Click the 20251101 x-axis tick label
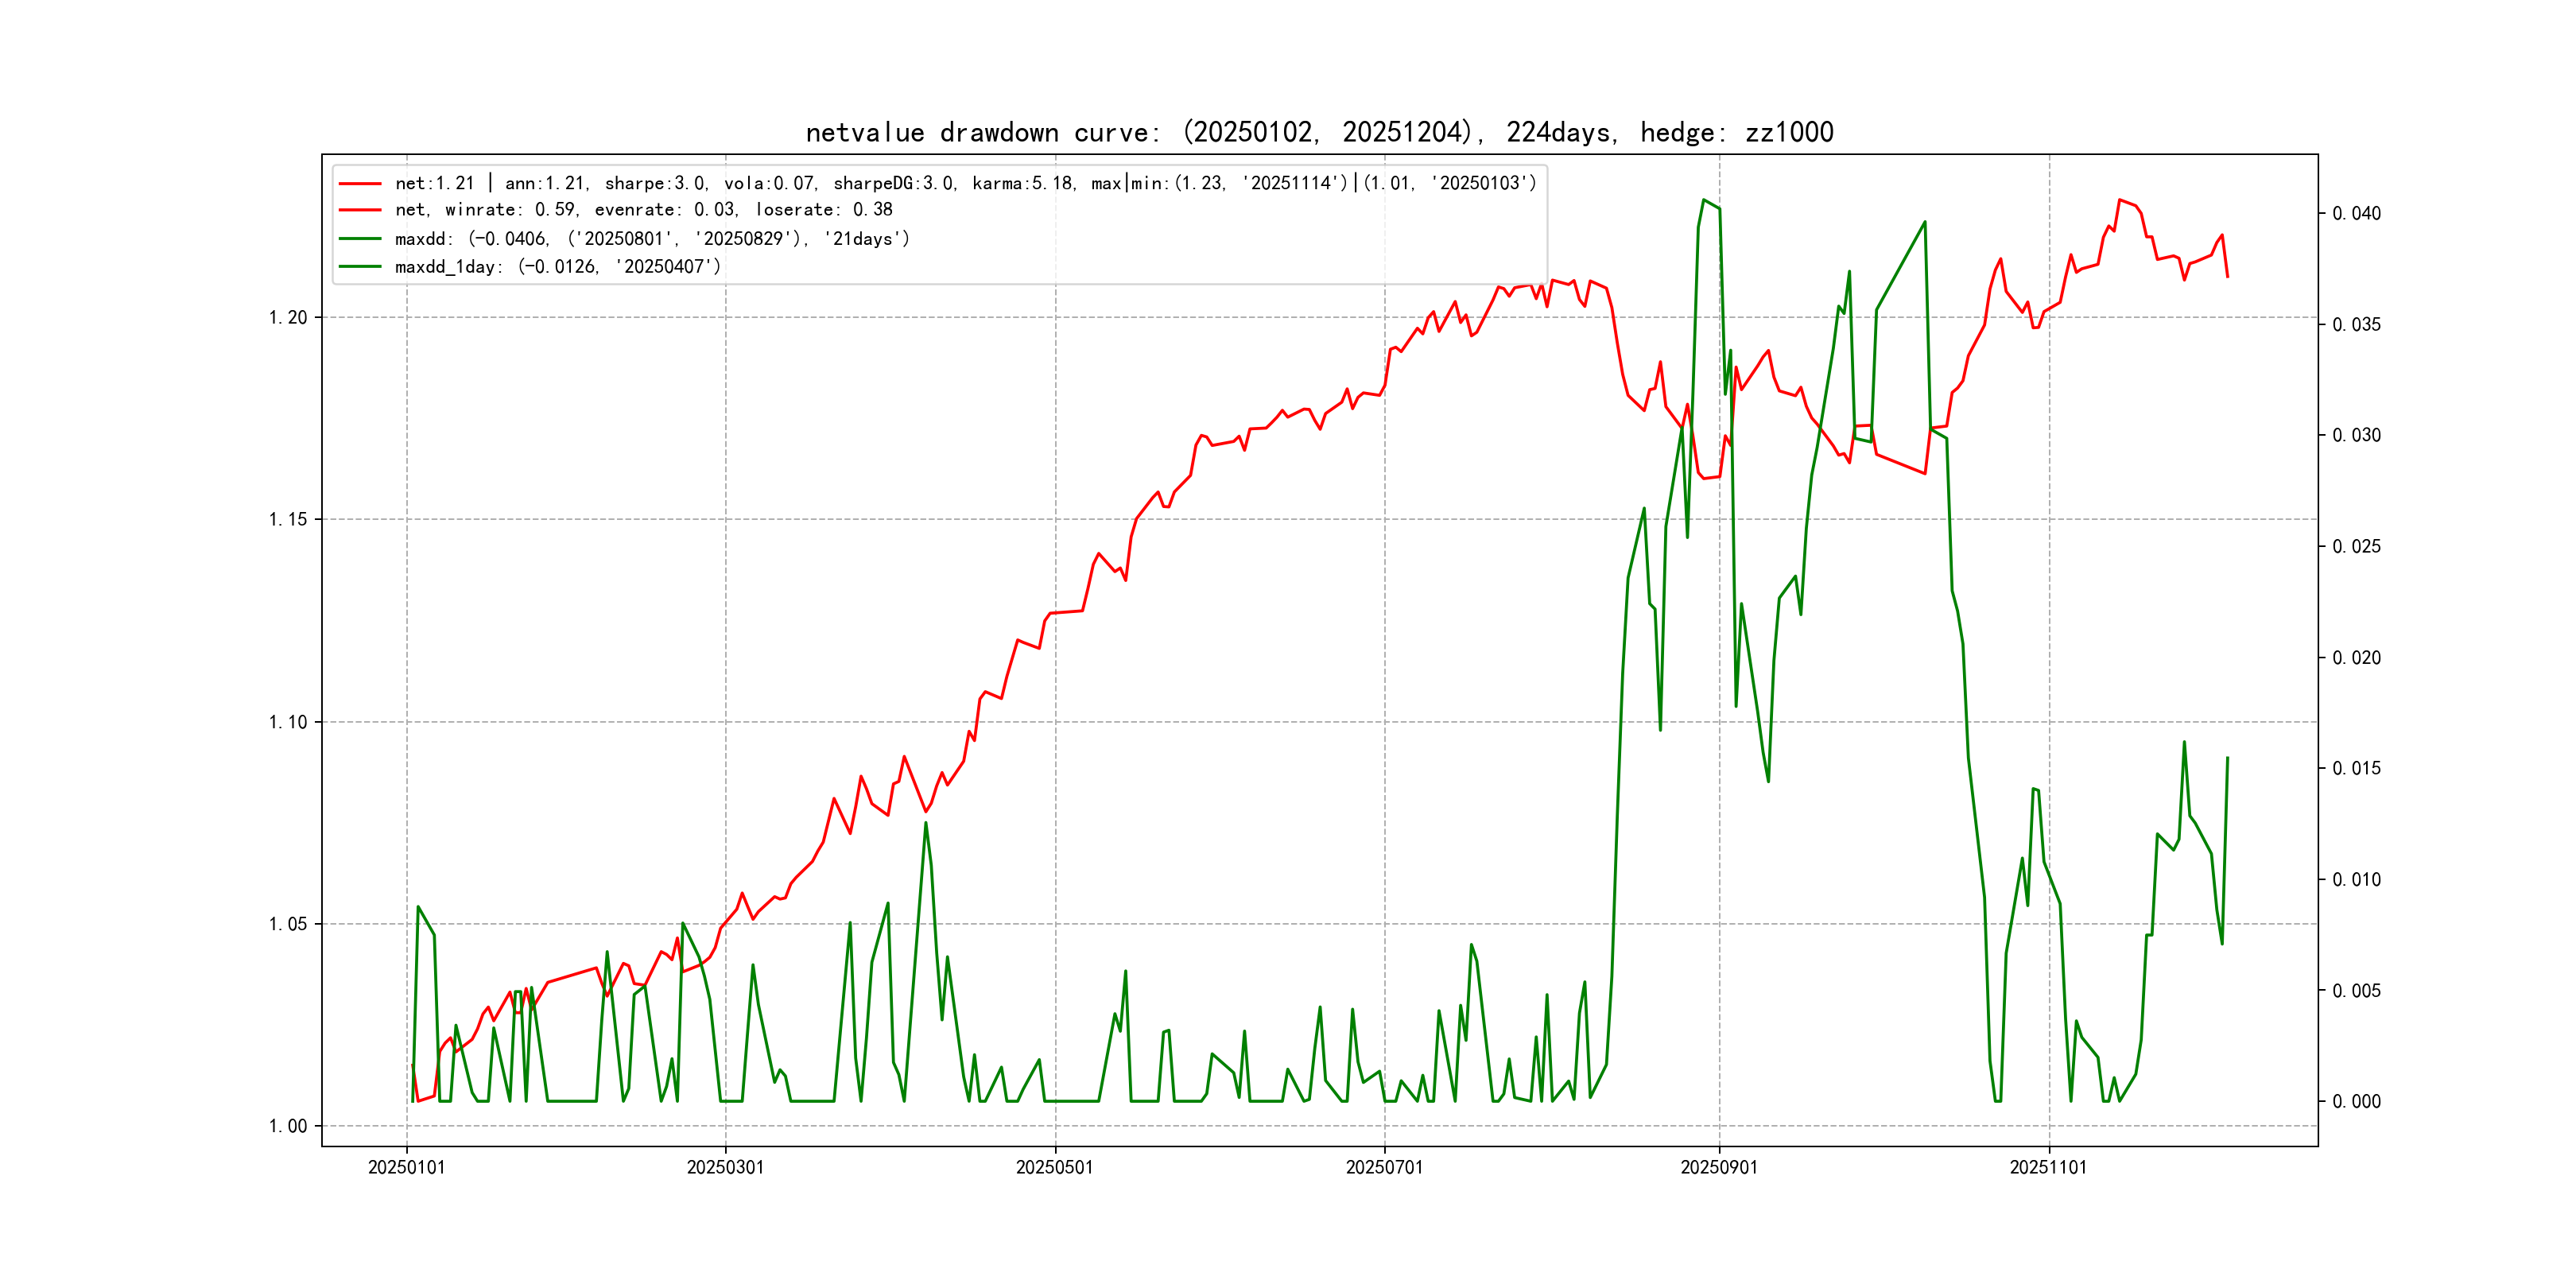The width and height of the screenshot is (2576, 1288). 2048,1168
